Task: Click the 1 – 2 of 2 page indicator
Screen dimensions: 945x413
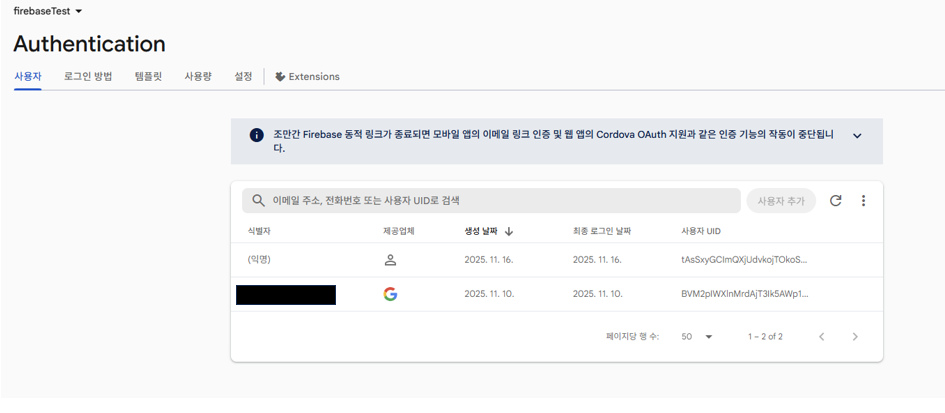Action: (765, 336)
